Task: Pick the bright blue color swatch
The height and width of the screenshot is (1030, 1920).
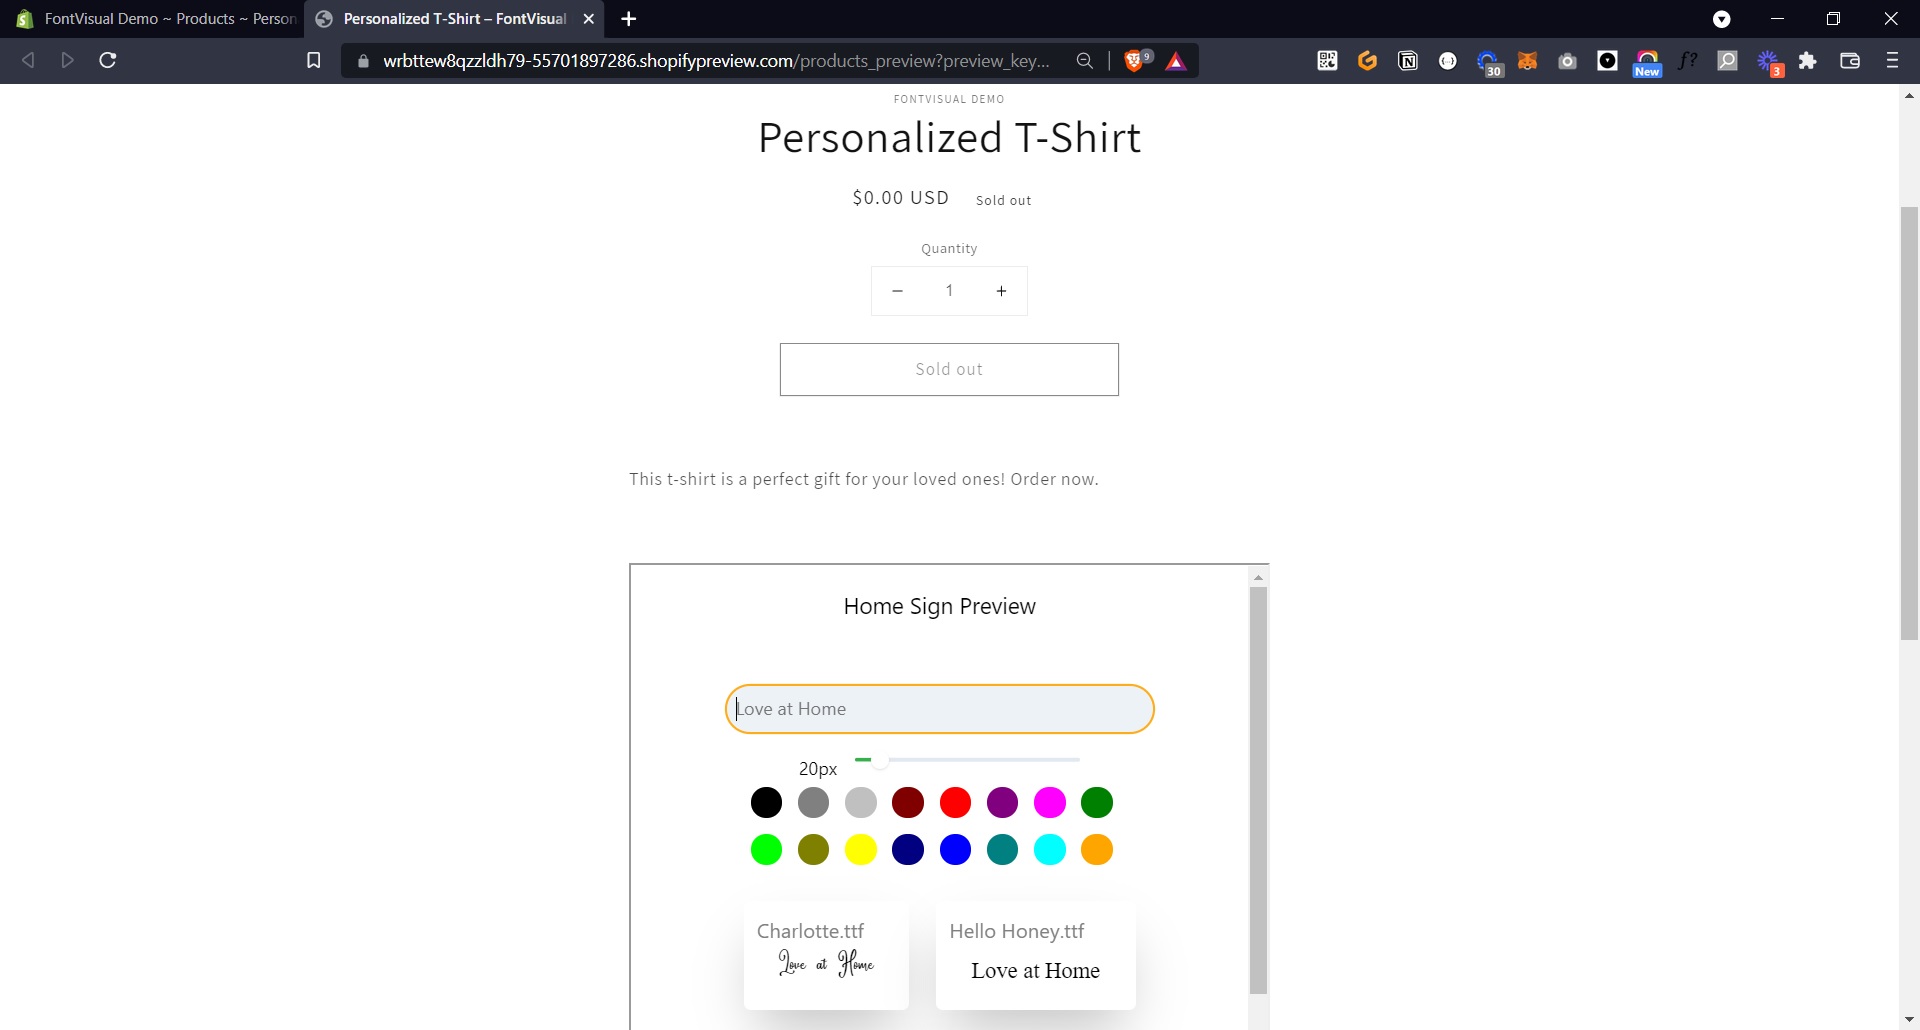Action: 955,849
